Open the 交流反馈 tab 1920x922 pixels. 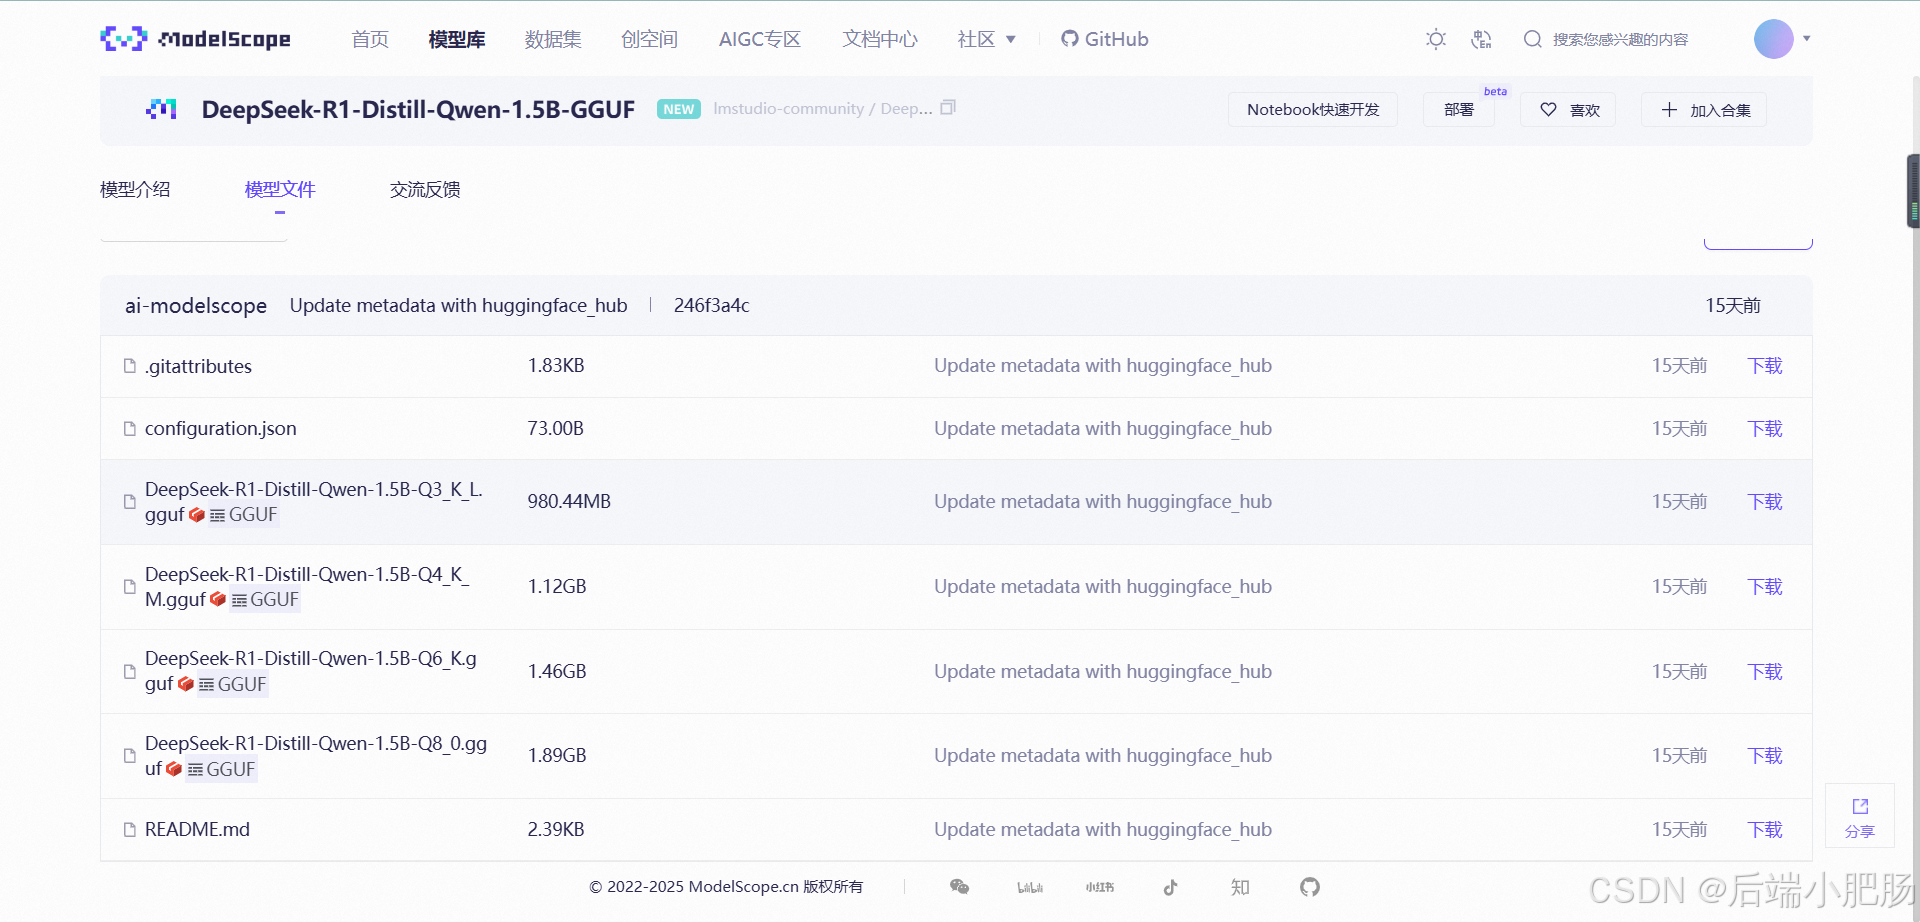425,189
